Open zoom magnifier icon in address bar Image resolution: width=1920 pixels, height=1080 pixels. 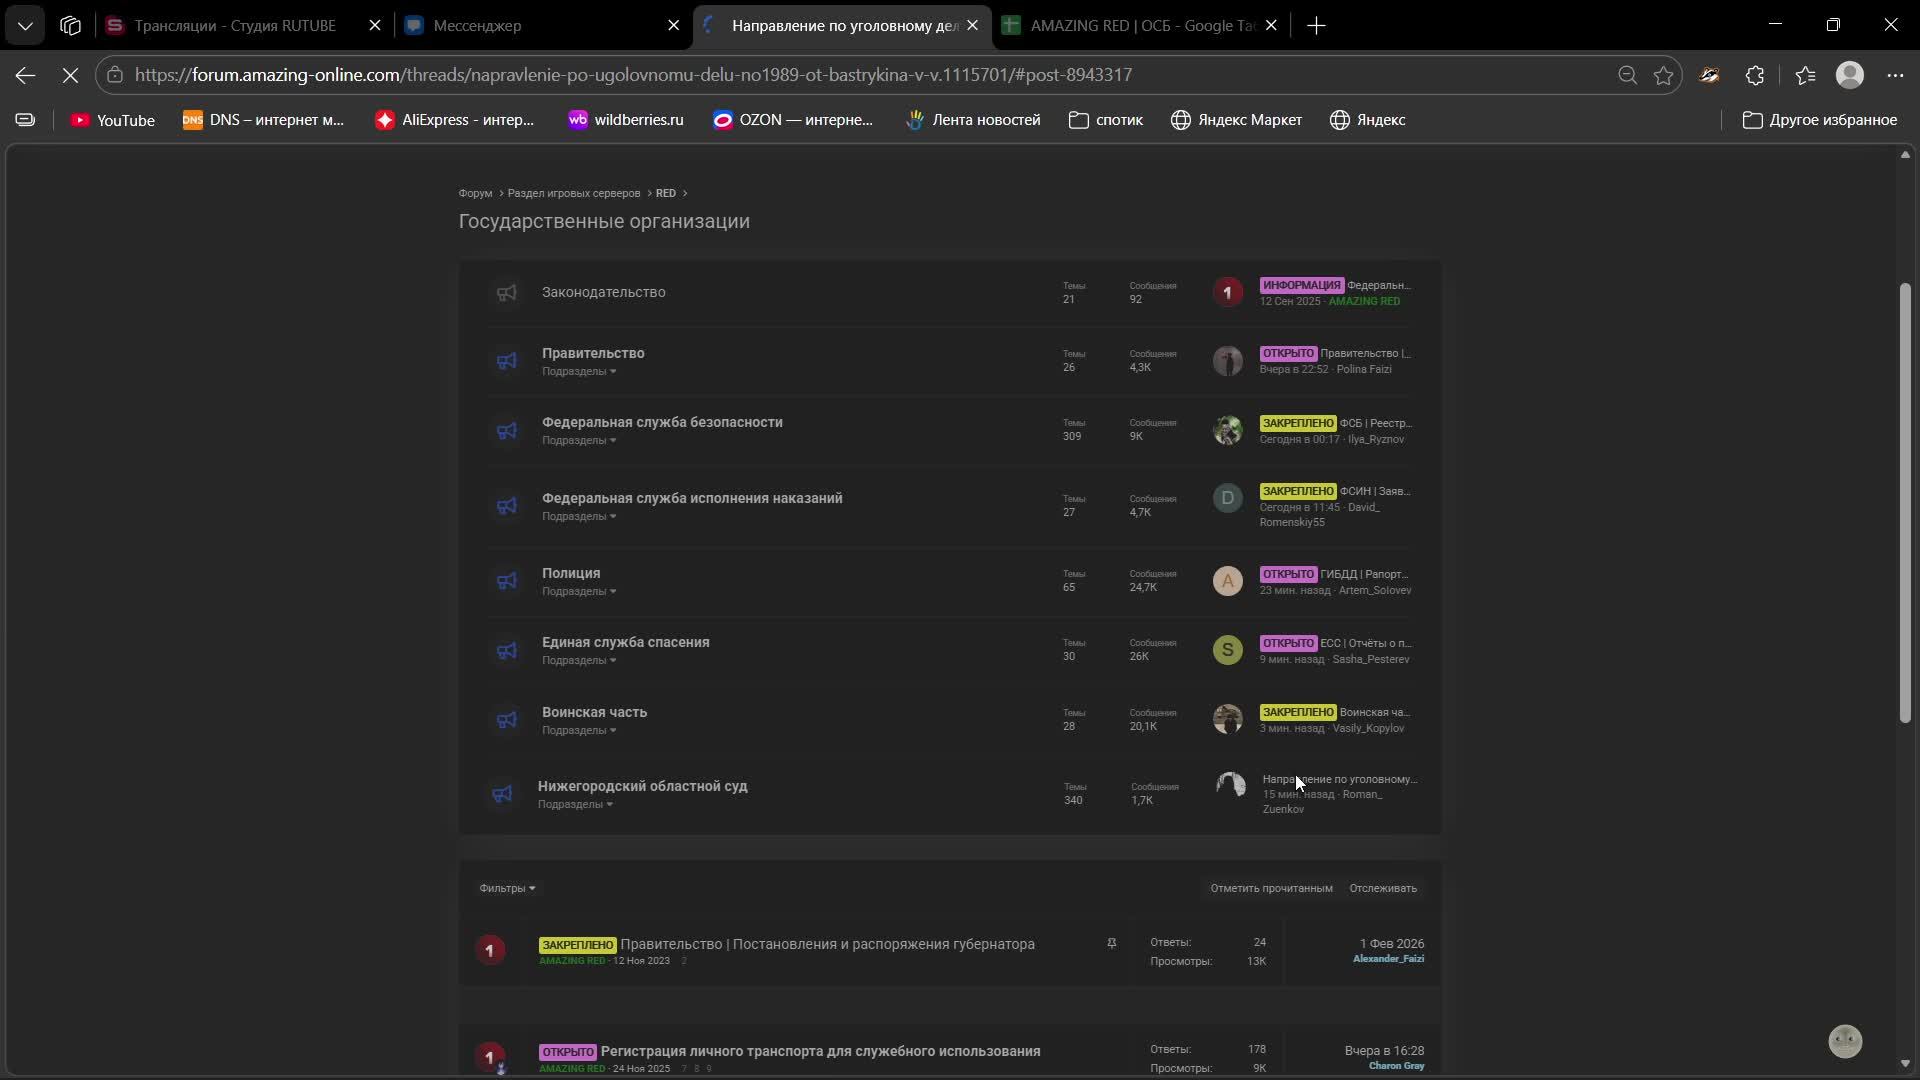[x=1627, y=75]
